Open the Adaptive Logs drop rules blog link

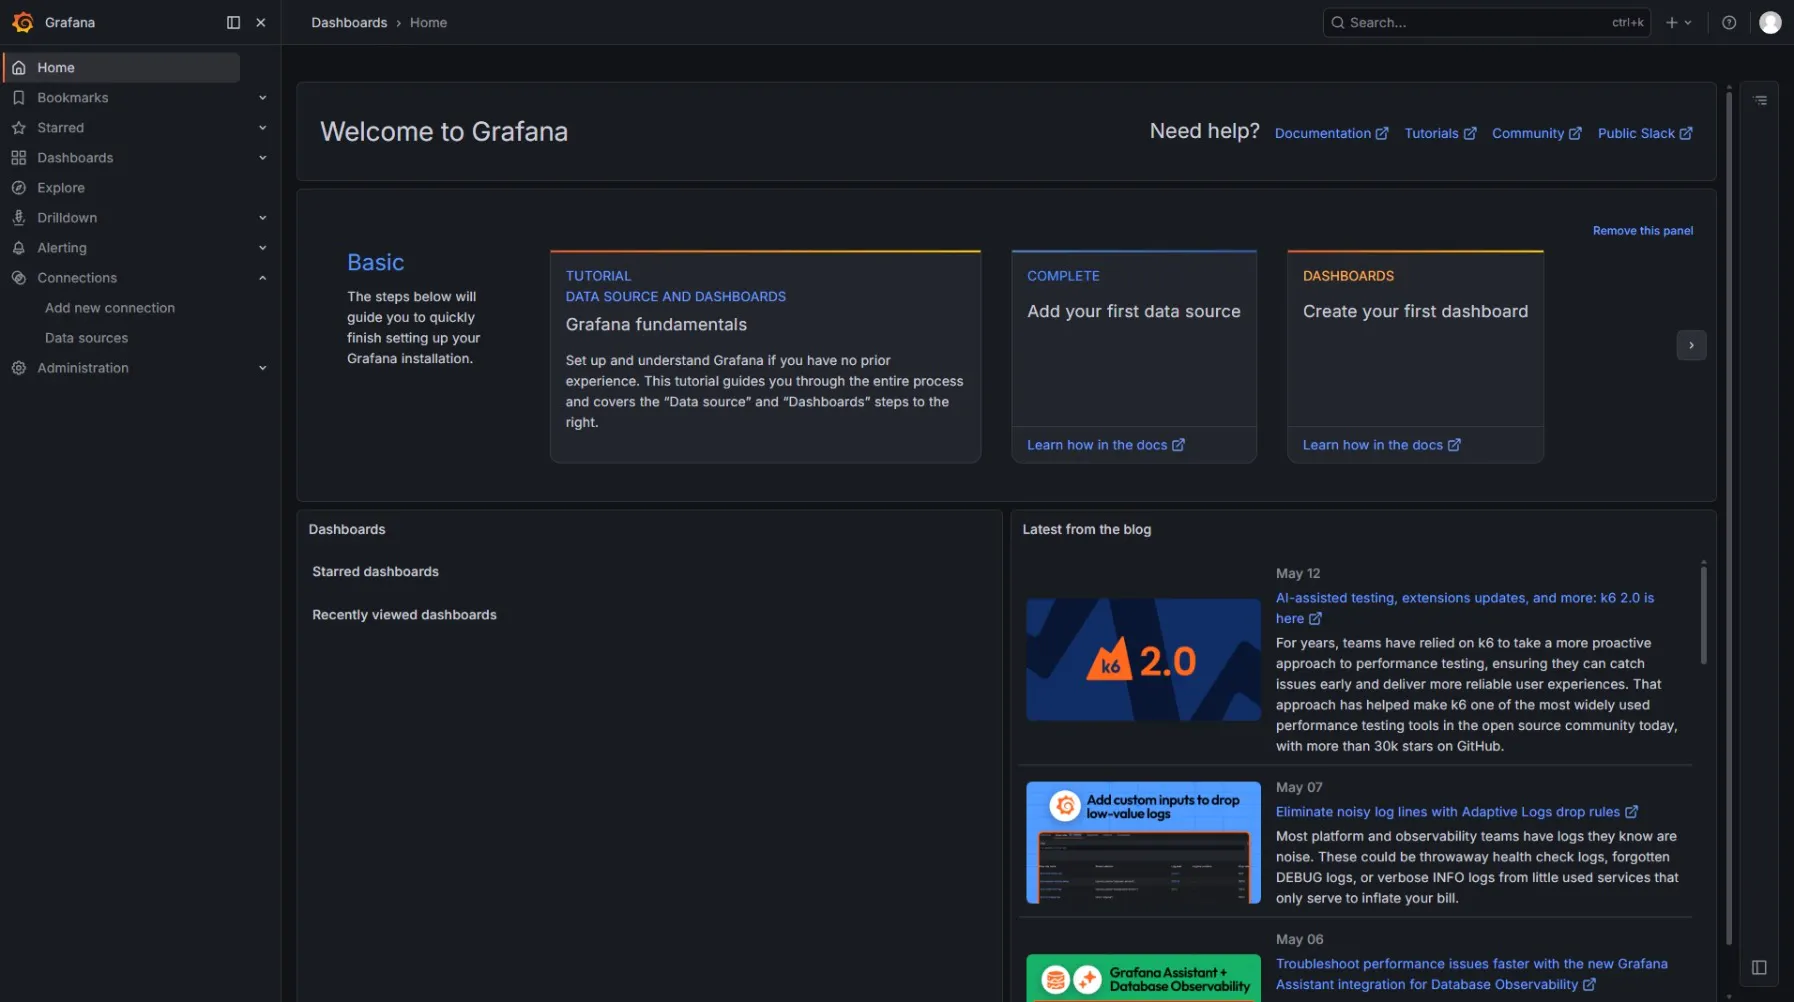coord(1457,812)
